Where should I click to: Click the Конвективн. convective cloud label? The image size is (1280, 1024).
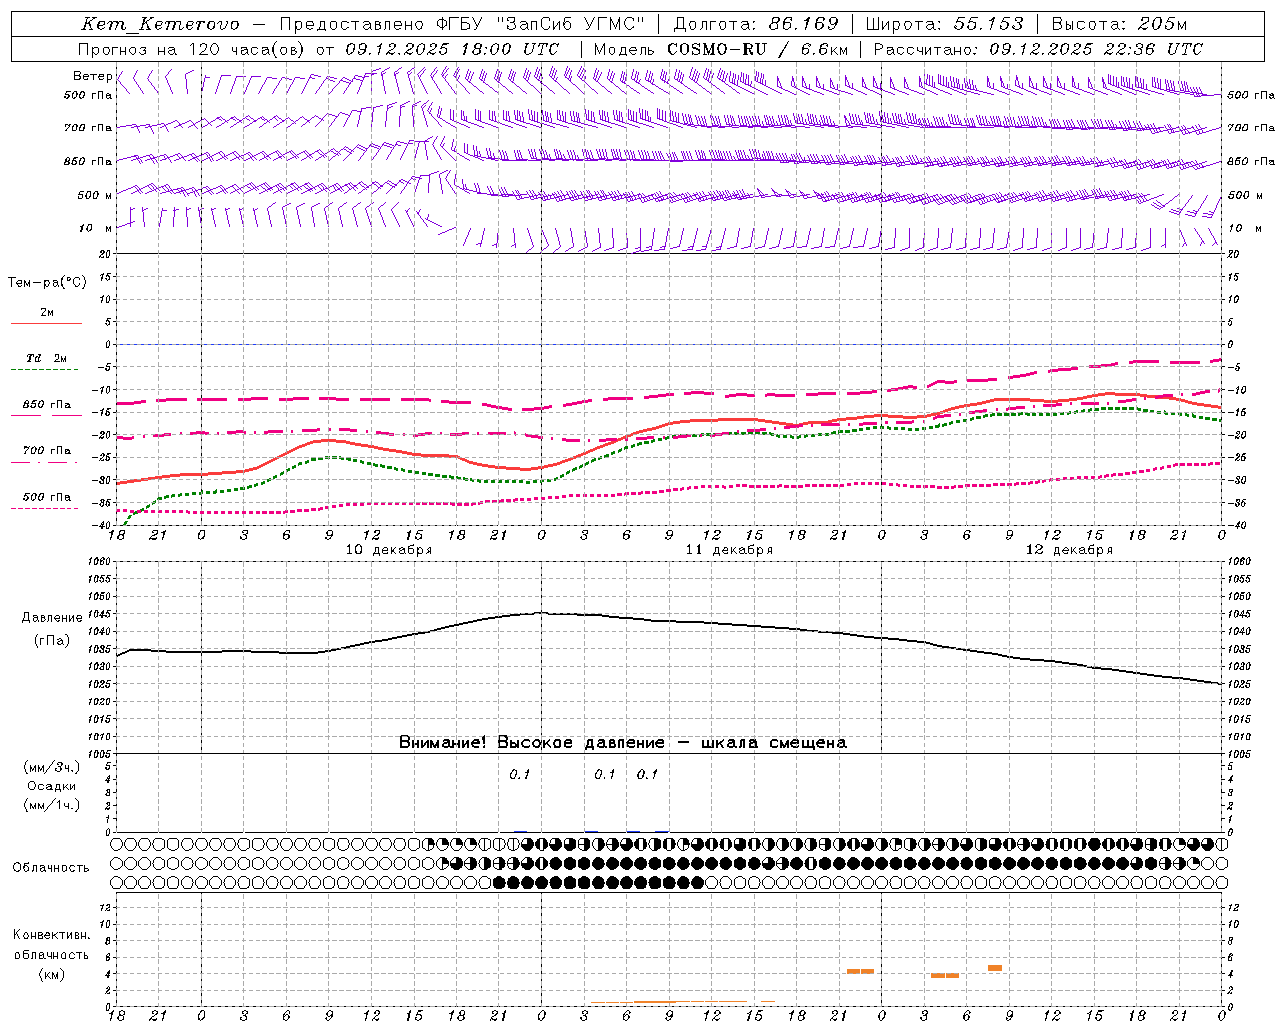[51, 935]
